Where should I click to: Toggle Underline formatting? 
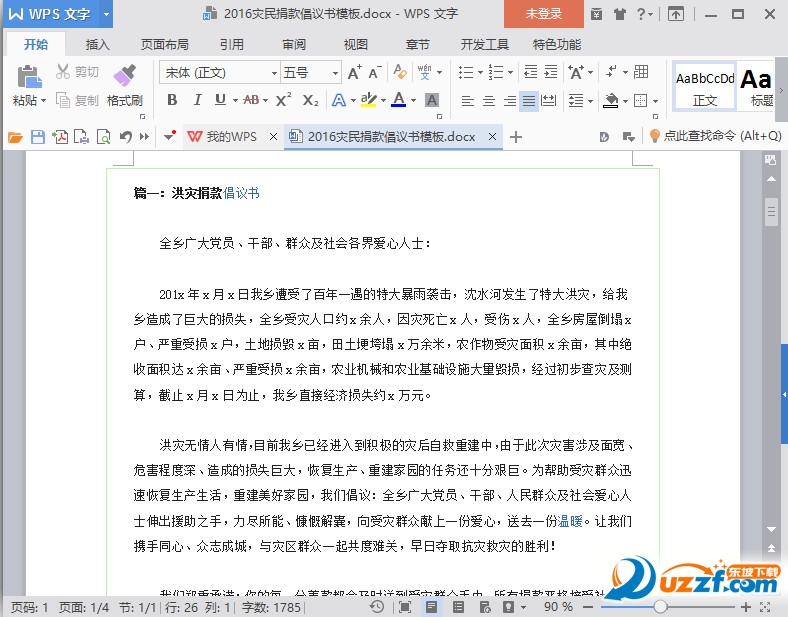point(220,100)
